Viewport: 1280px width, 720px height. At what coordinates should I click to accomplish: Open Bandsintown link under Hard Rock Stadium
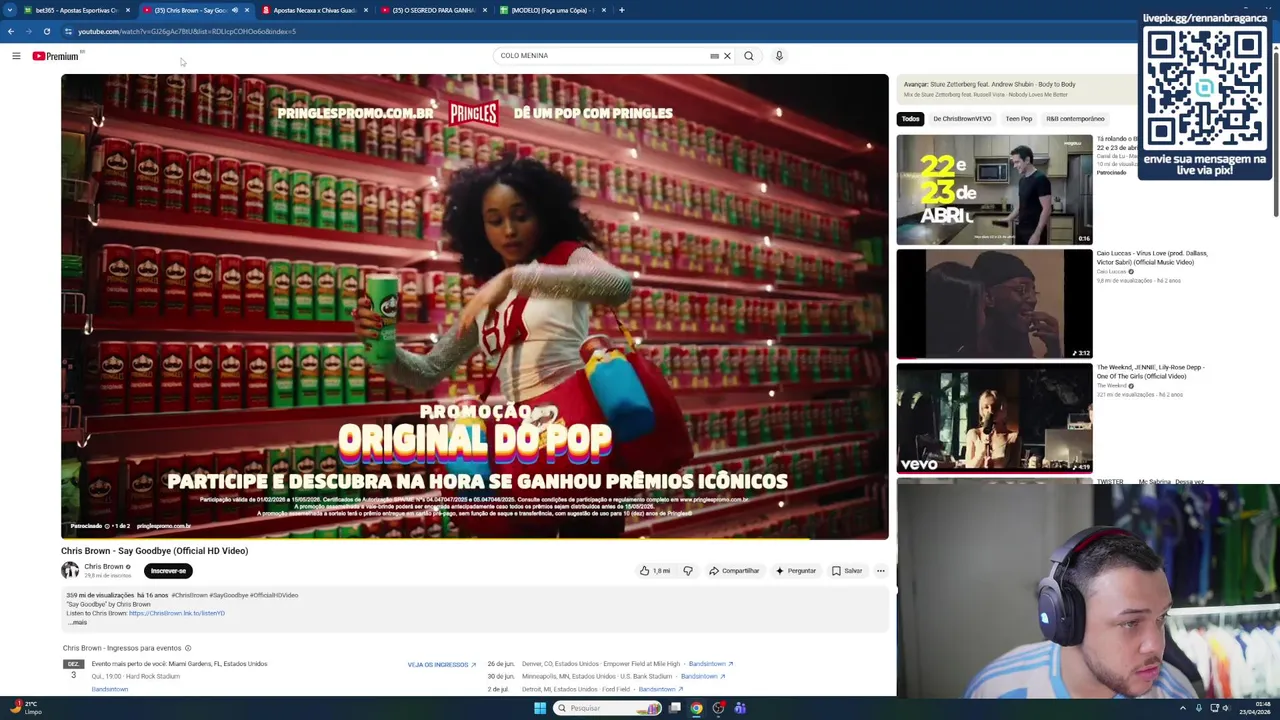(110, 689)
